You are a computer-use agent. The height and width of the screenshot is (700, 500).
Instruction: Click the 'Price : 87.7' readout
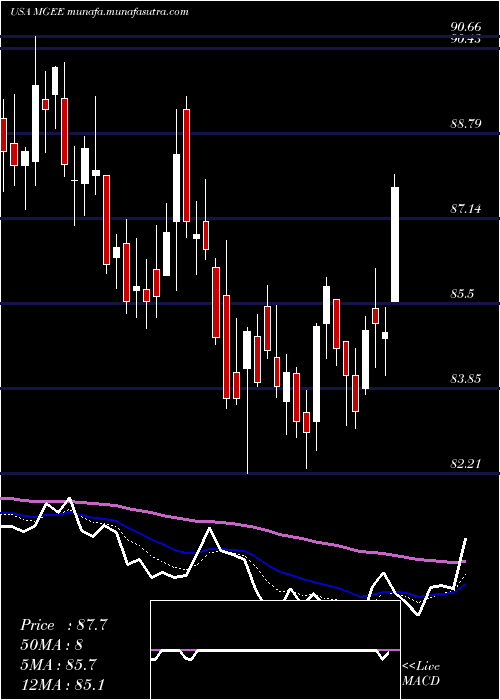[x=64, y=625]
